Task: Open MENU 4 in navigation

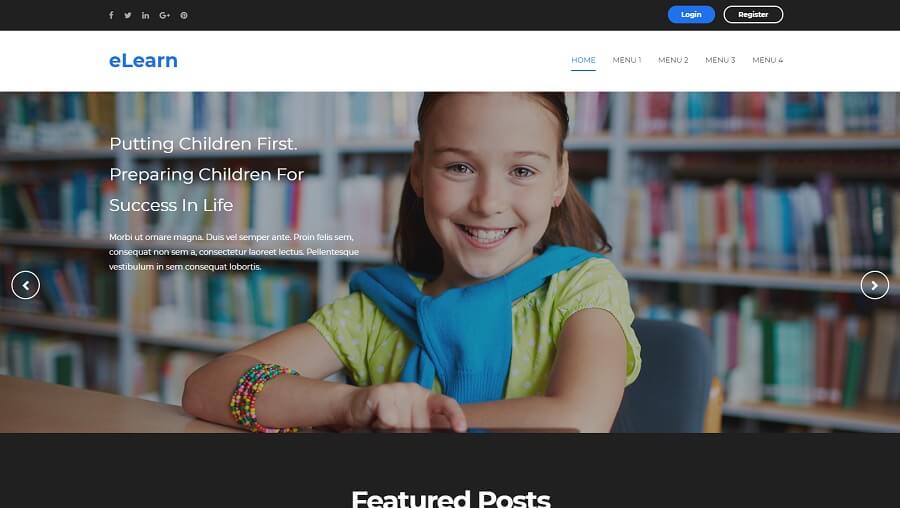Action: [x=767, y=60]
